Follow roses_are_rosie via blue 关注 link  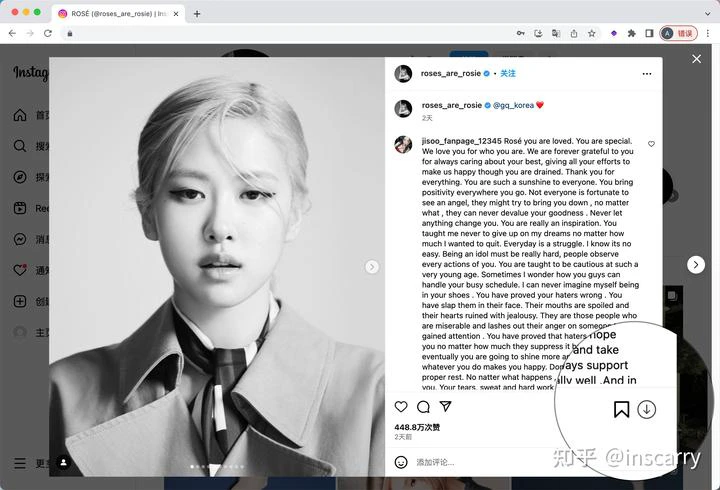pos(507,73)
